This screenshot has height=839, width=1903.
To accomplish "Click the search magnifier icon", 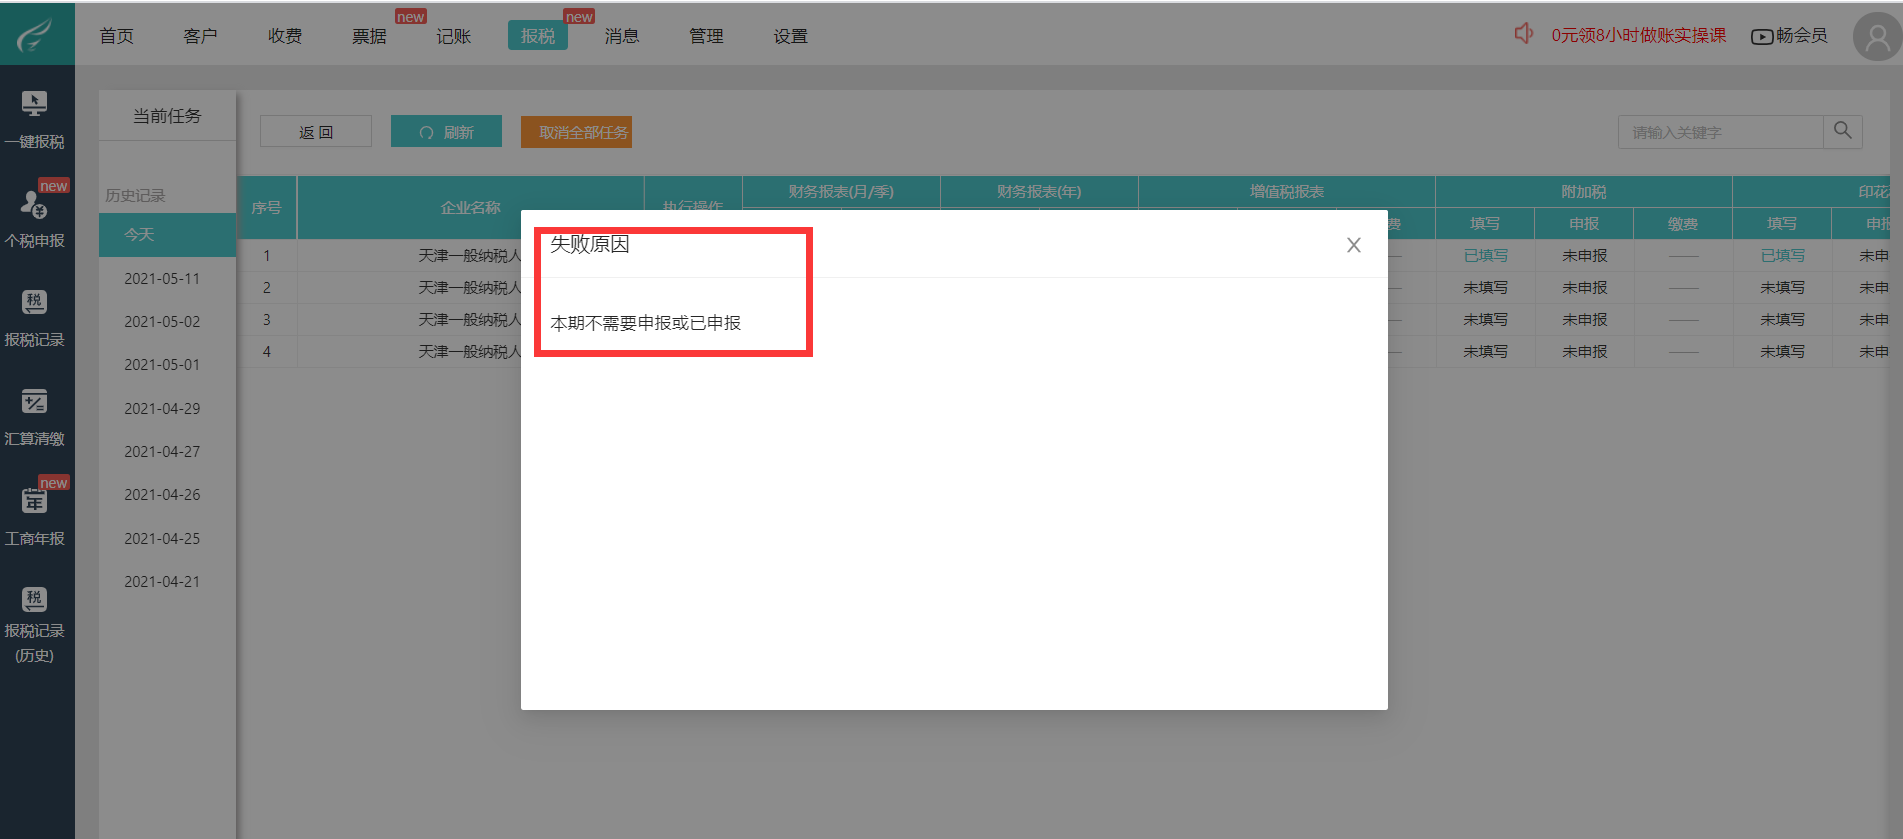I will point(1842,131).
